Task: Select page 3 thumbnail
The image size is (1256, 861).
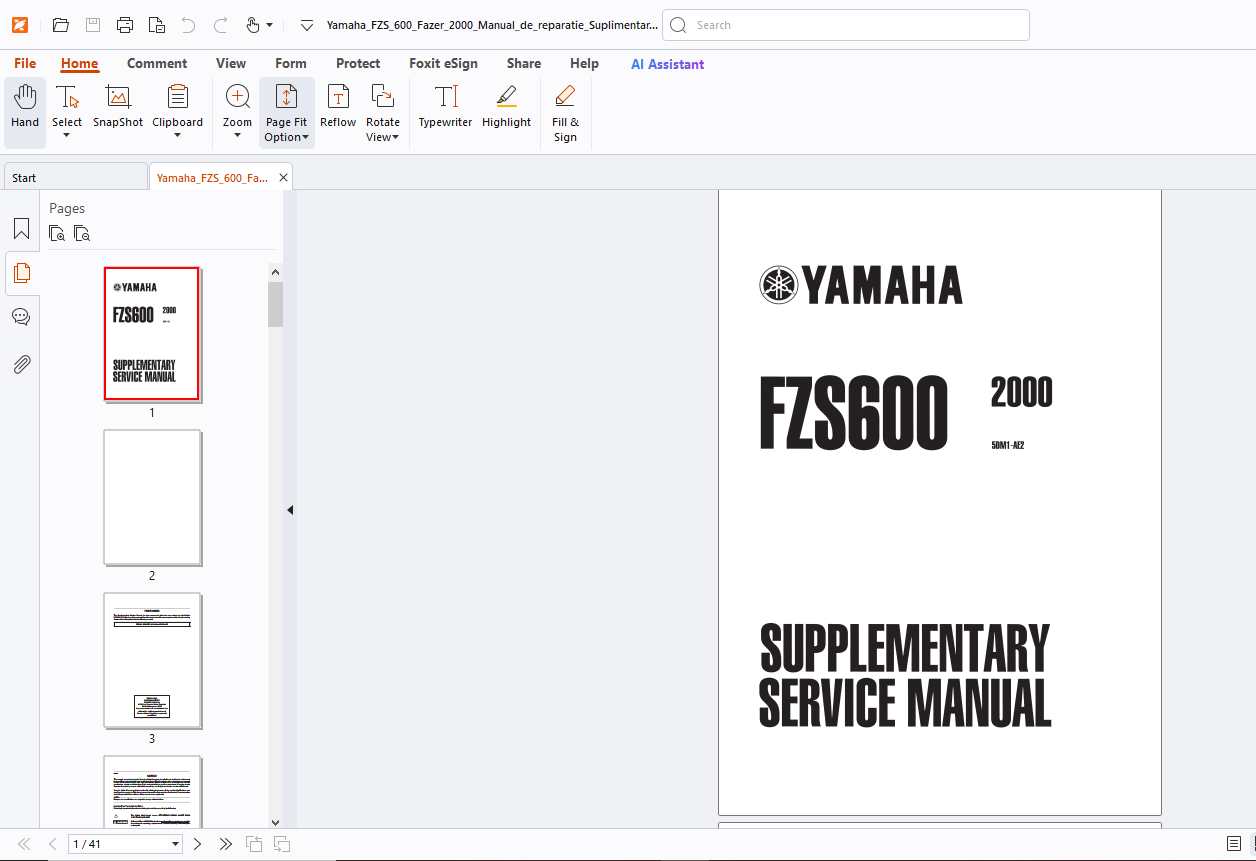Action: 152,660
